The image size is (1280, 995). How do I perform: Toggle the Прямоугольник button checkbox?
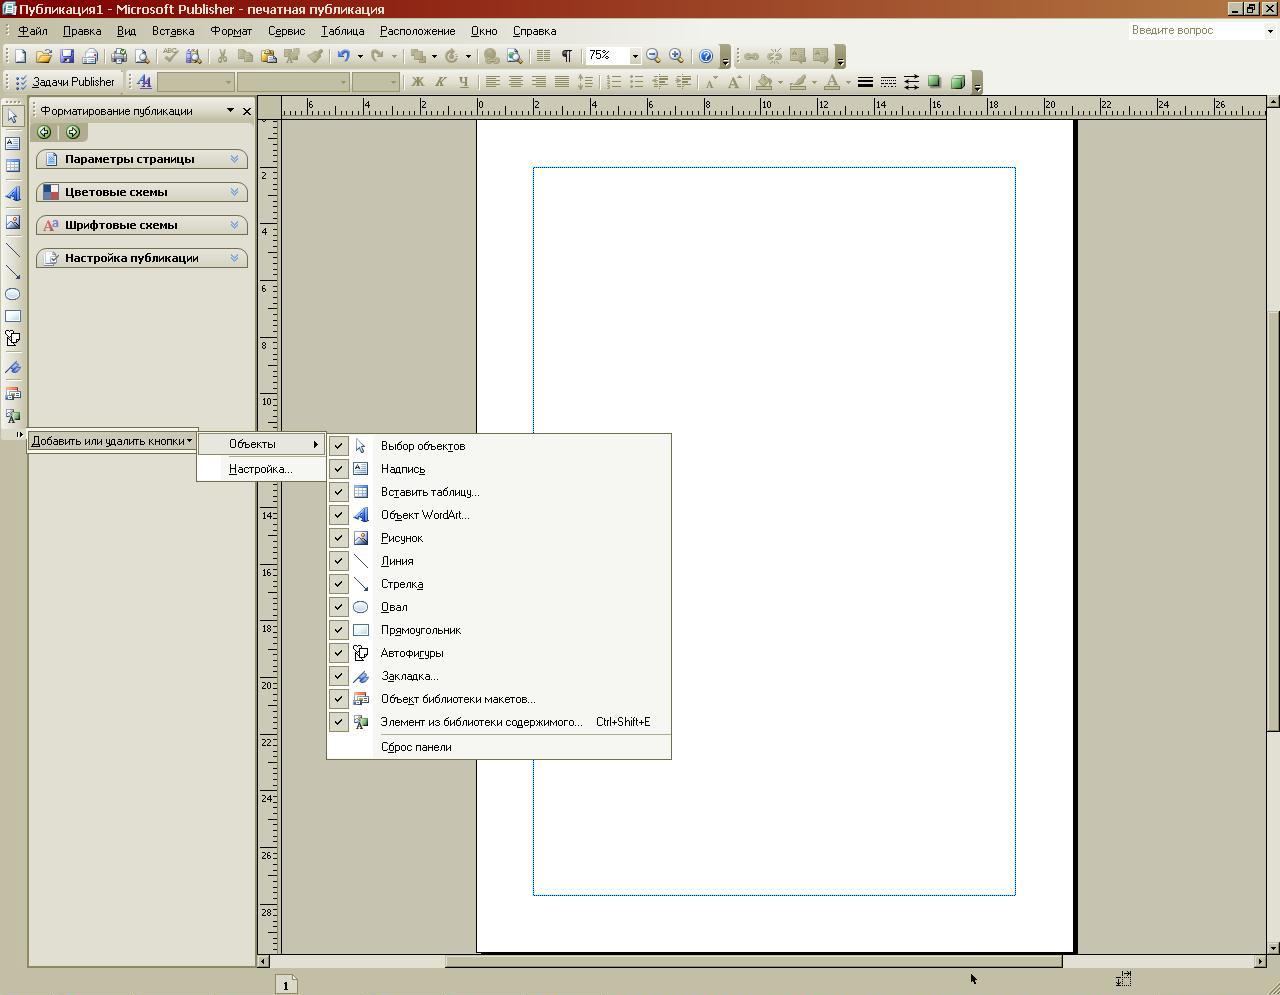point(339,630)
